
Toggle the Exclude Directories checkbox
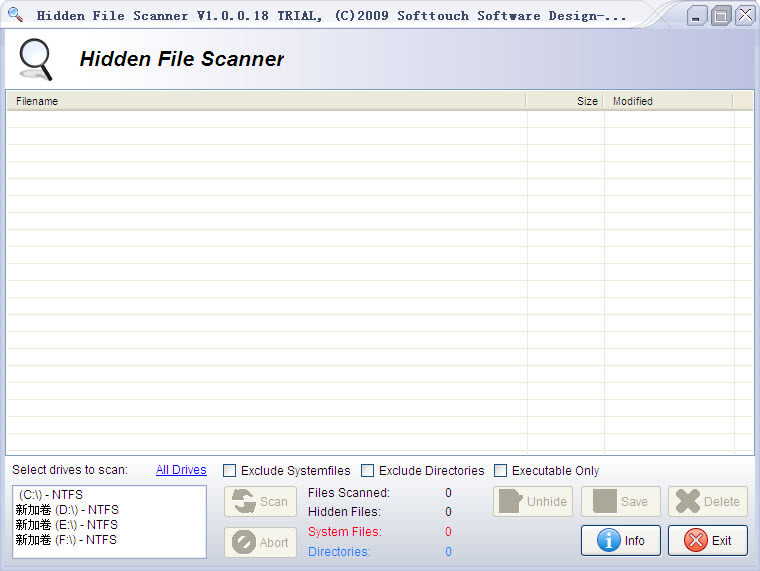[368, 471]
